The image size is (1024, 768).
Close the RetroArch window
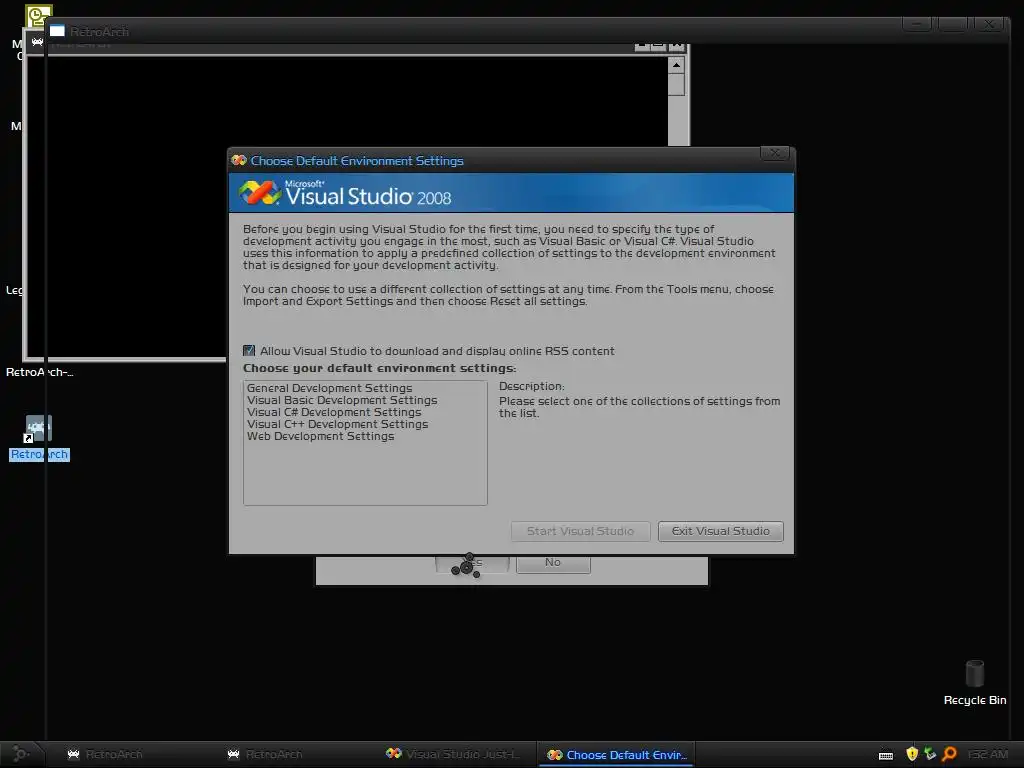989,25
